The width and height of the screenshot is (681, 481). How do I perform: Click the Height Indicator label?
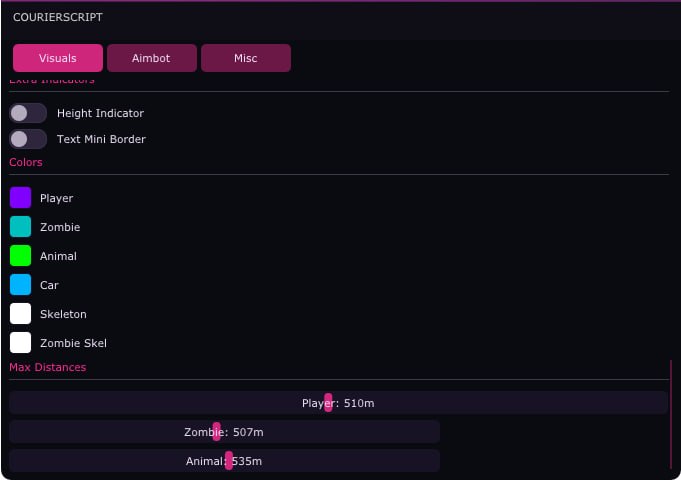[x=100, y=113]
